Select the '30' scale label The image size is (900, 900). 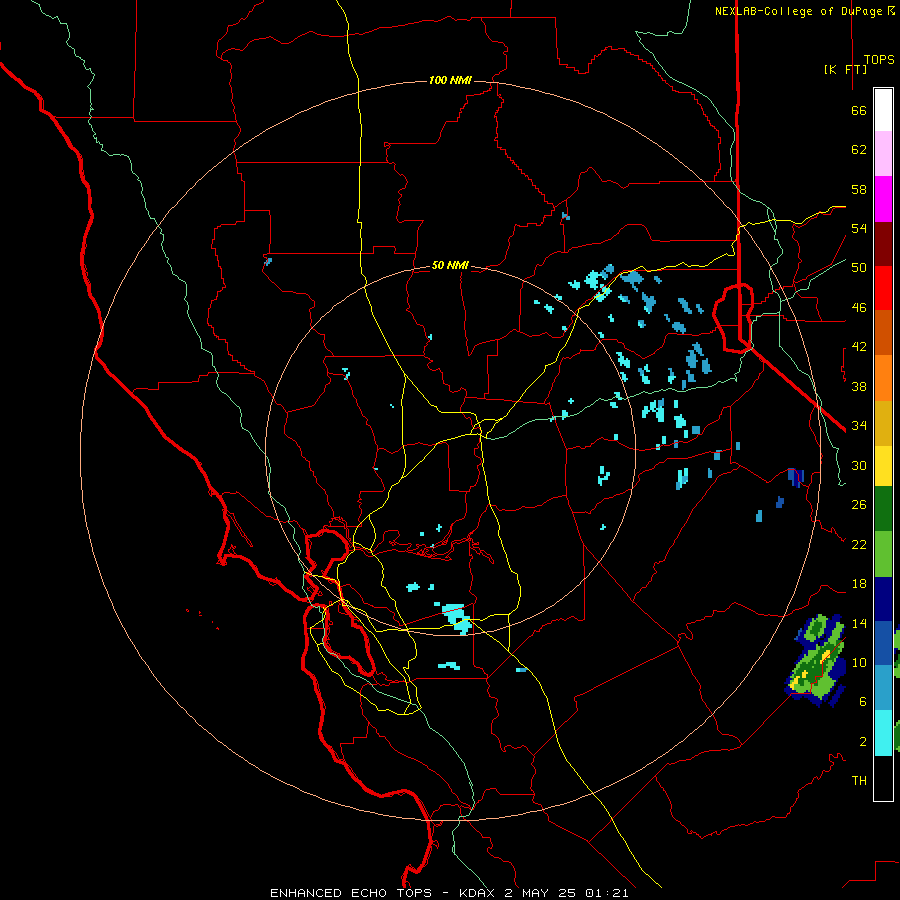859,465
